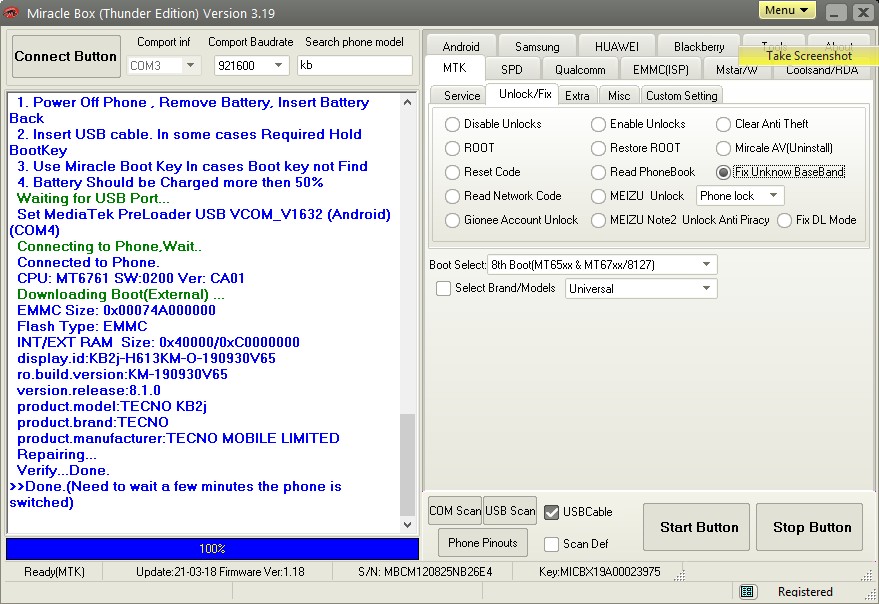Open the EMMC(ISP) tab
The image size is (879, 604).
point(660,70)
